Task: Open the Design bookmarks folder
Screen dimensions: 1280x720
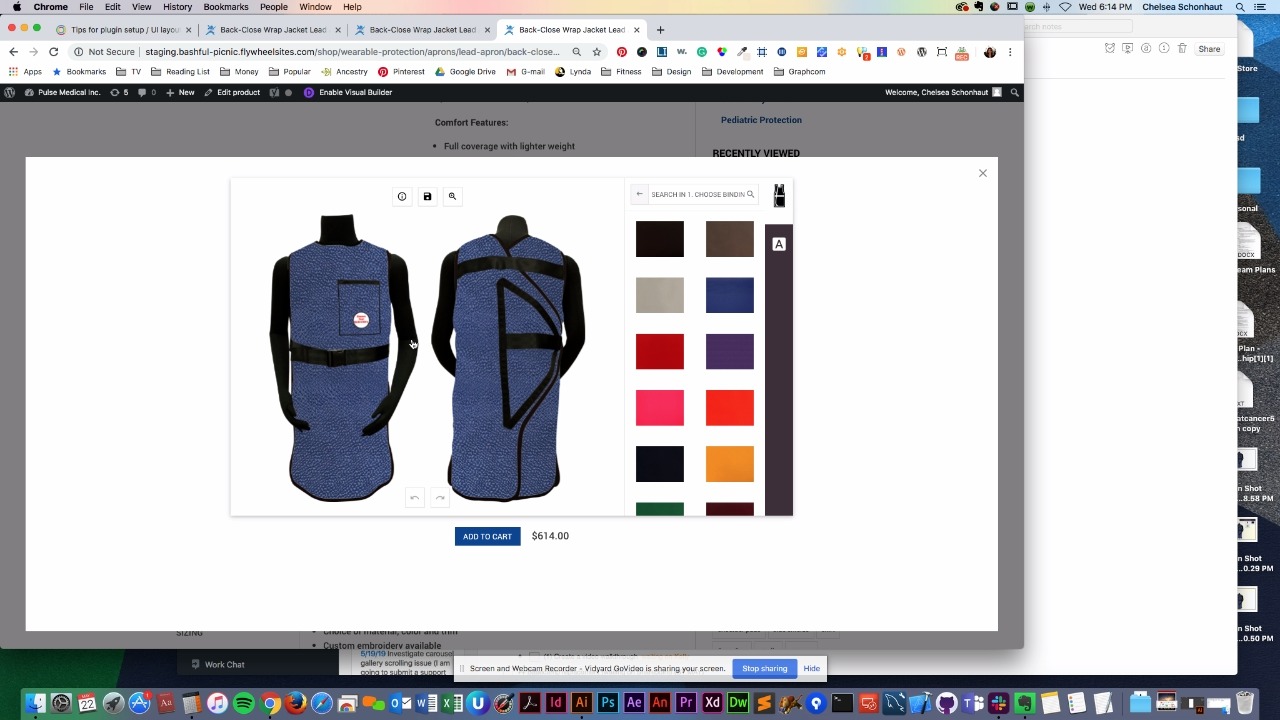Action: point(671,72)
